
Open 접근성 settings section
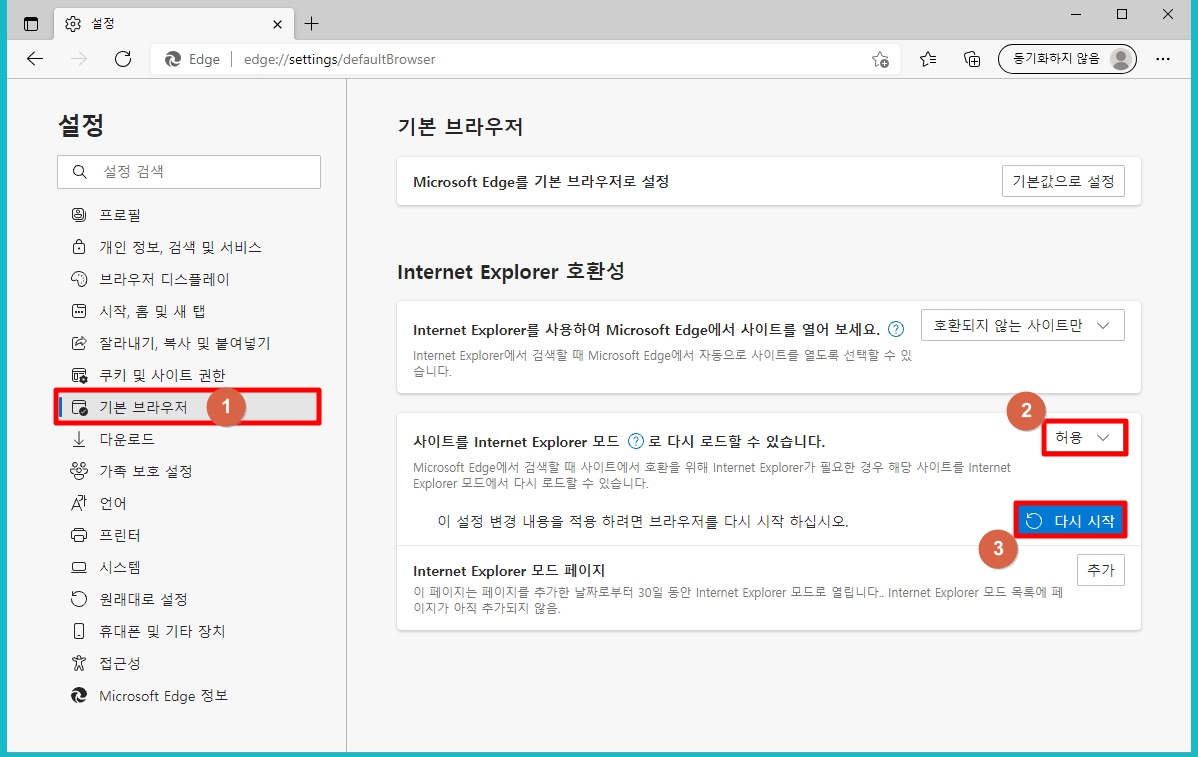click(x=189, y=664)
